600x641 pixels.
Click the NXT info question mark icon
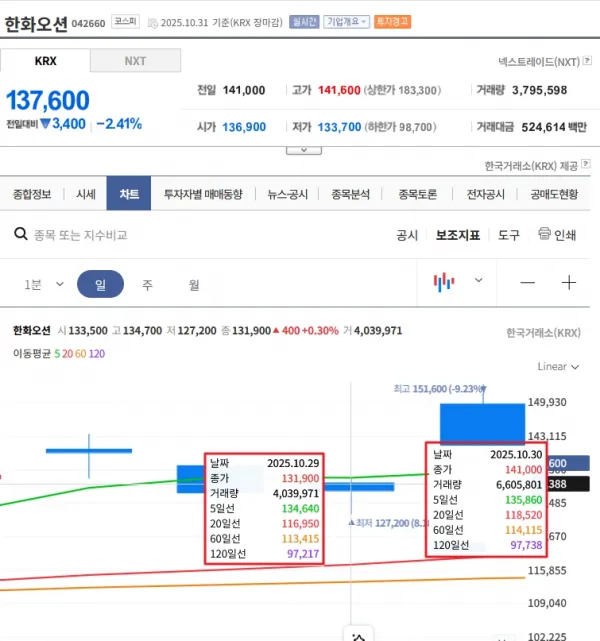589,61
